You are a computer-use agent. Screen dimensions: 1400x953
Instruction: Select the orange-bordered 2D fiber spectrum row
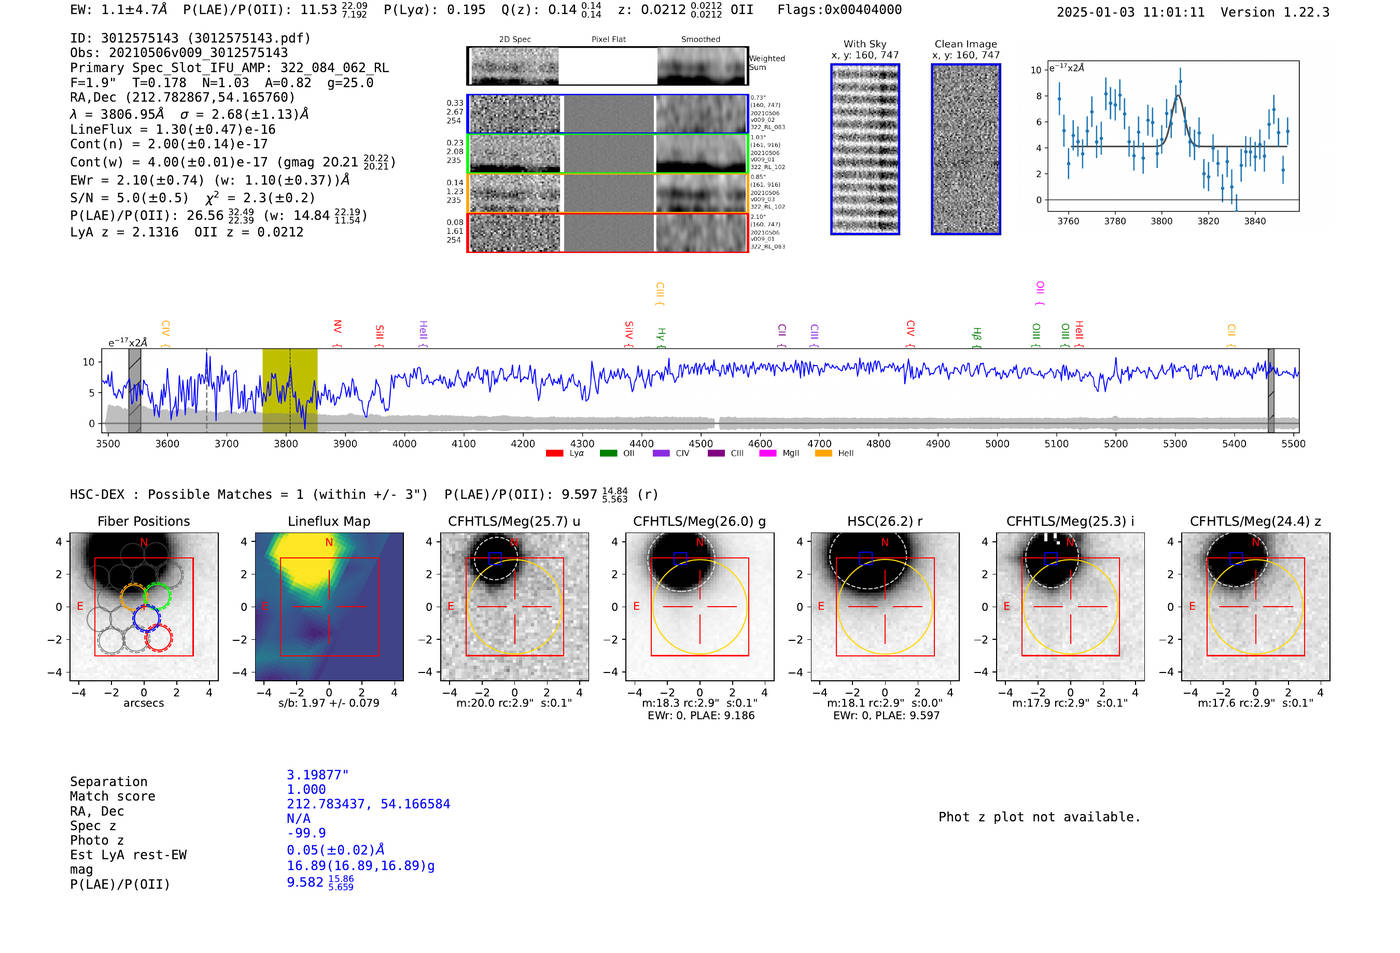pos(608,193)
